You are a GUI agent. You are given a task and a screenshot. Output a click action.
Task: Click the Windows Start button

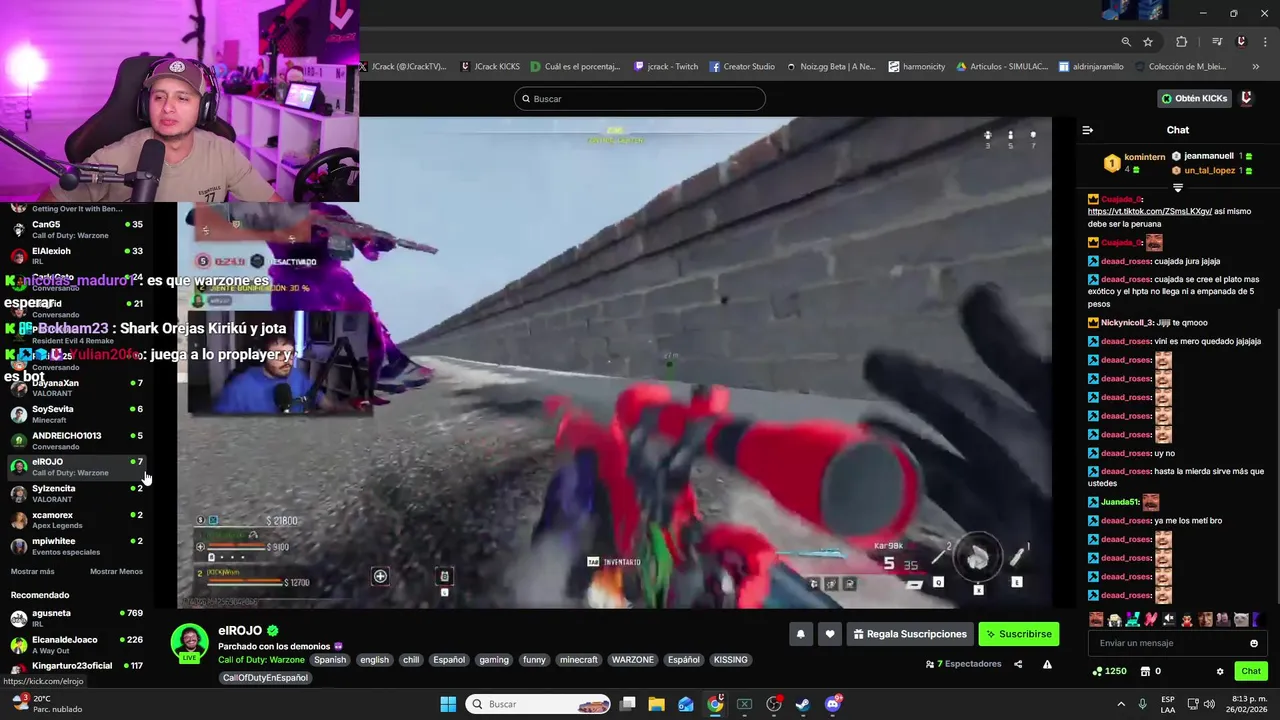(x=448, y=704)
